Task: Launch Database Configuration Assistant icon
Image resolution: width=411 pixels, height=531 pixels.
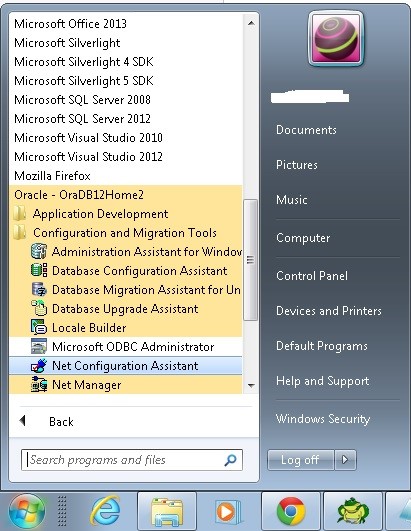Action: click(x=39, y=271)
